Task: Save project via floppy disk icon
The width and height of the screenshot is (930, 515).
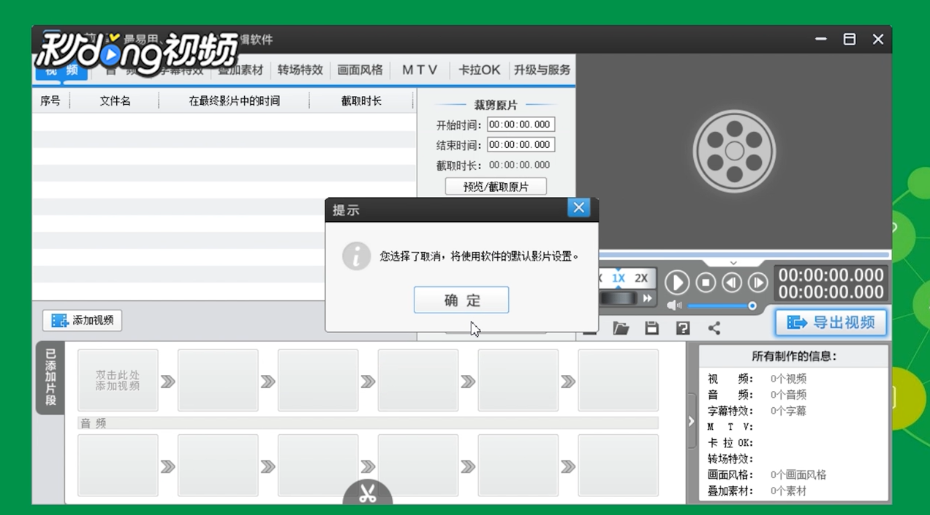Action: point(652,328)
